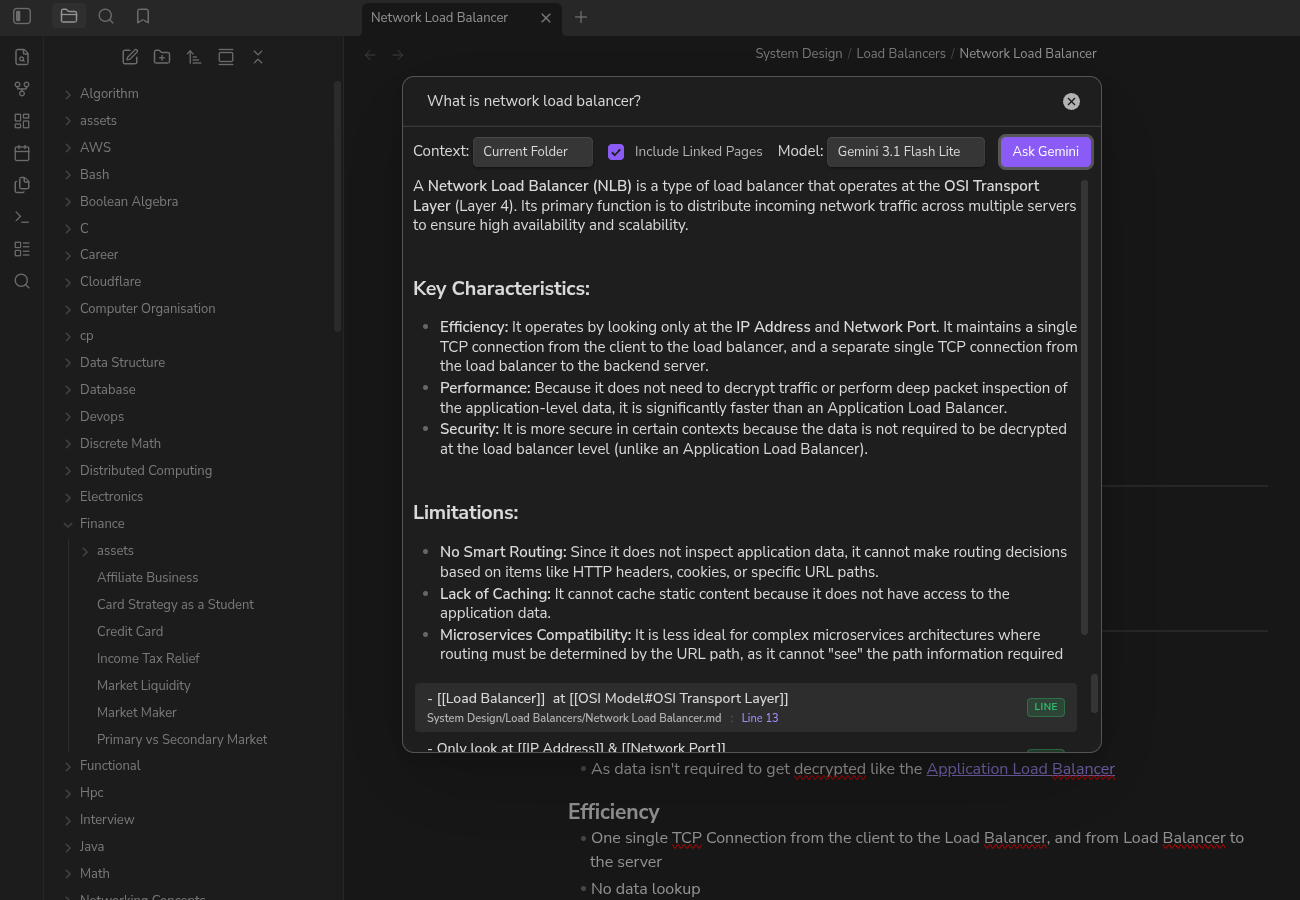The width and height of the screenshot is (1300, 900).
Task: Click the answer text scrollbar in the dialog
Action: [x=1085, y=406]
